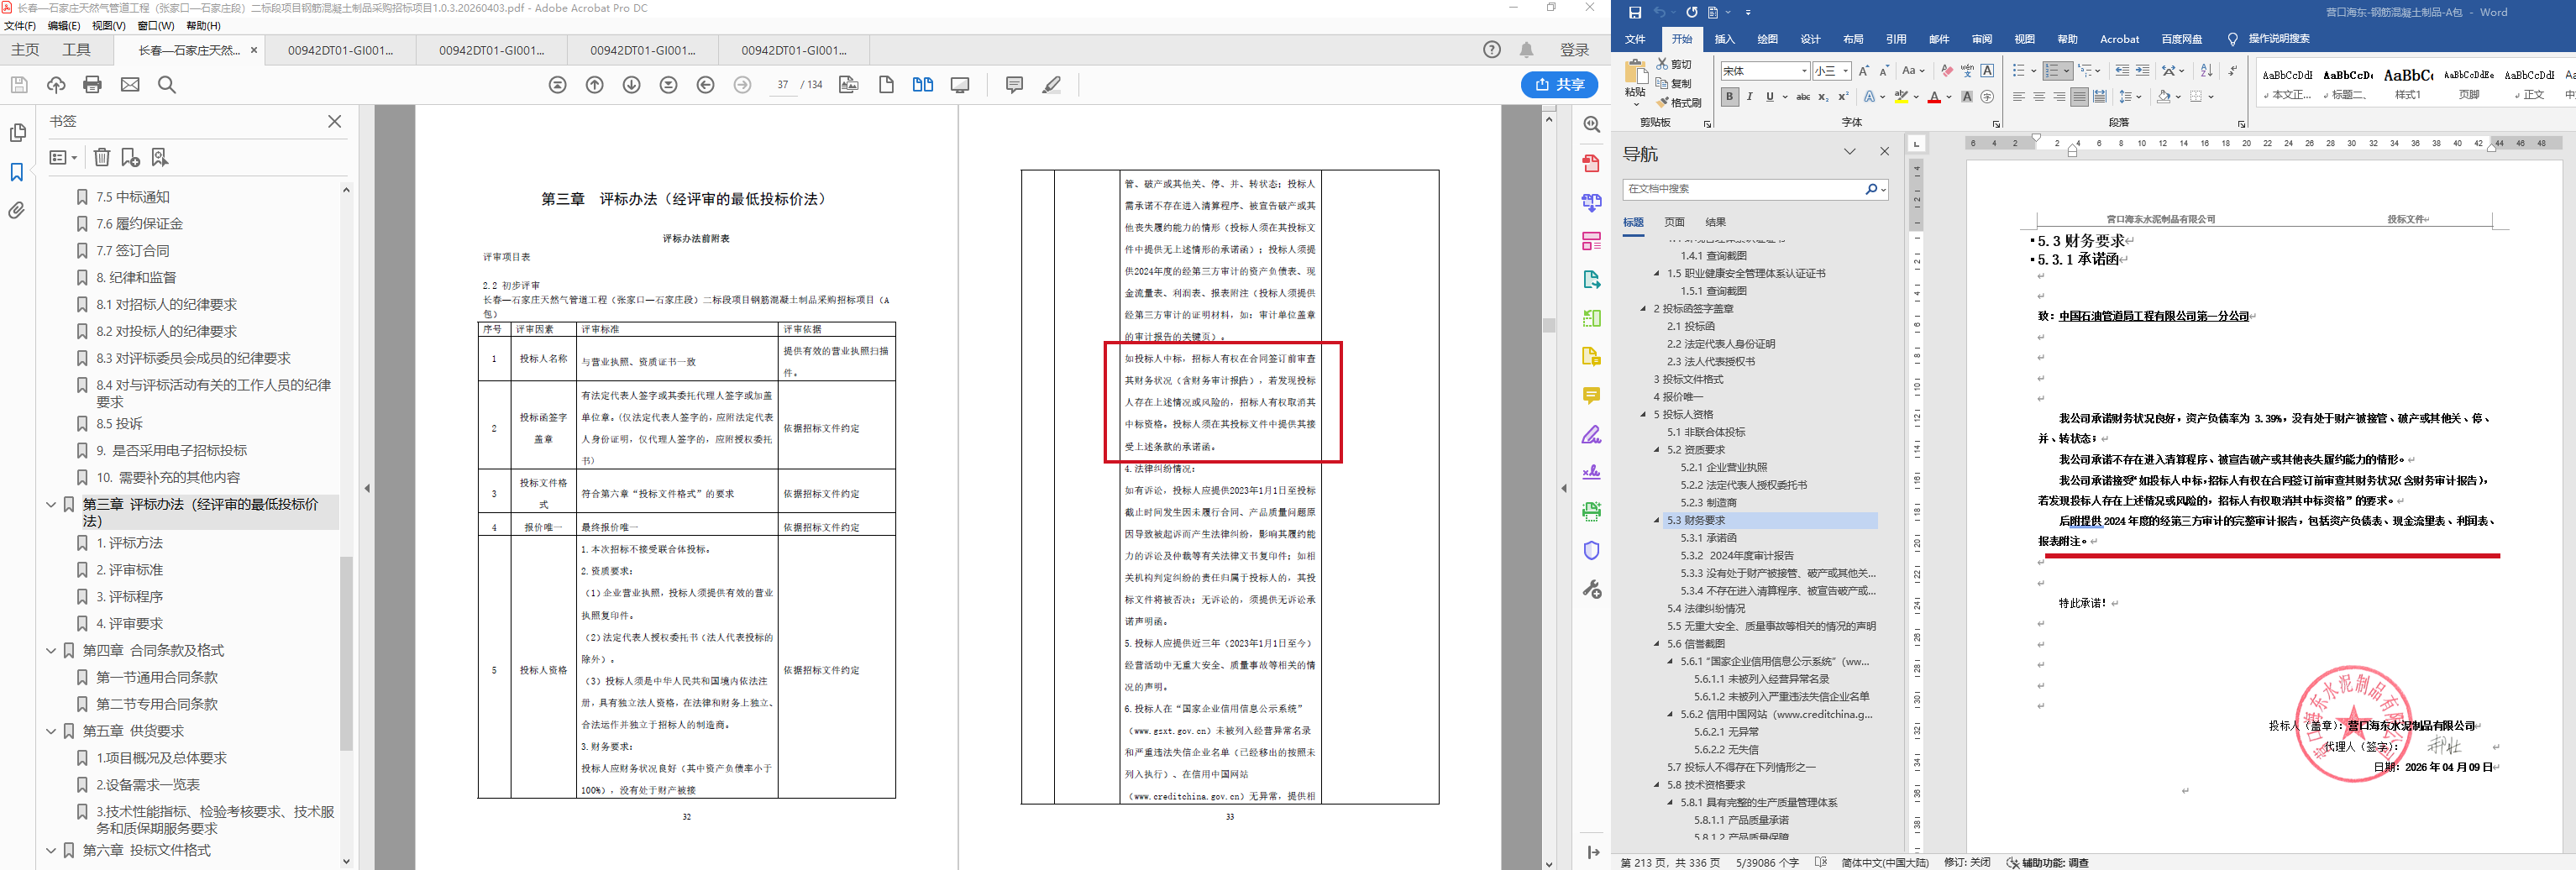Switch to single page view in Acrobat
The height and width of the screenshot is (870, 2576).
coord(886,85)
